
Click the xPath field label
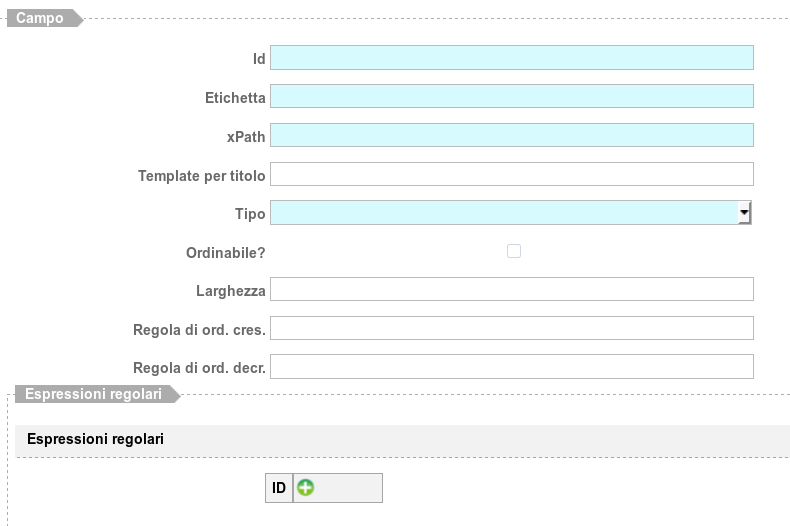click(x=246, y=137)
